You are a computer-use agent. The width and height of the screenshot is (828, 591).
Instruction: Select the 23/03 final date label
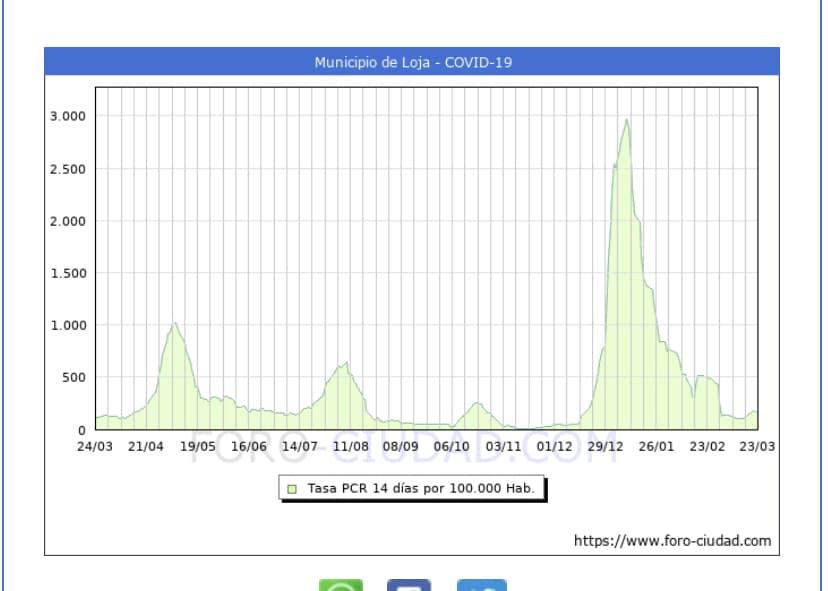(x=757, y=446)
